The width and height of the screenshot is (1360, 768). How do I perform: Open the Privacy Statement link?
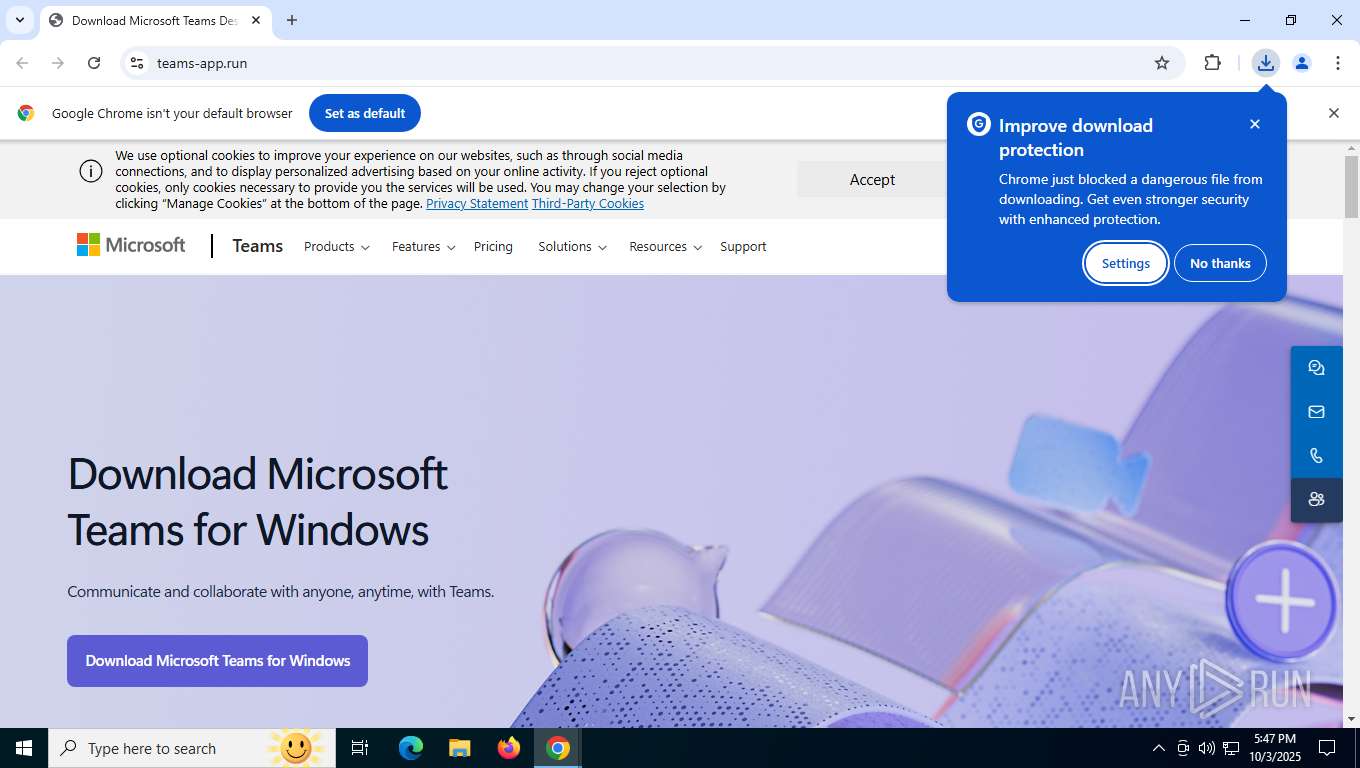pos(477,203)
